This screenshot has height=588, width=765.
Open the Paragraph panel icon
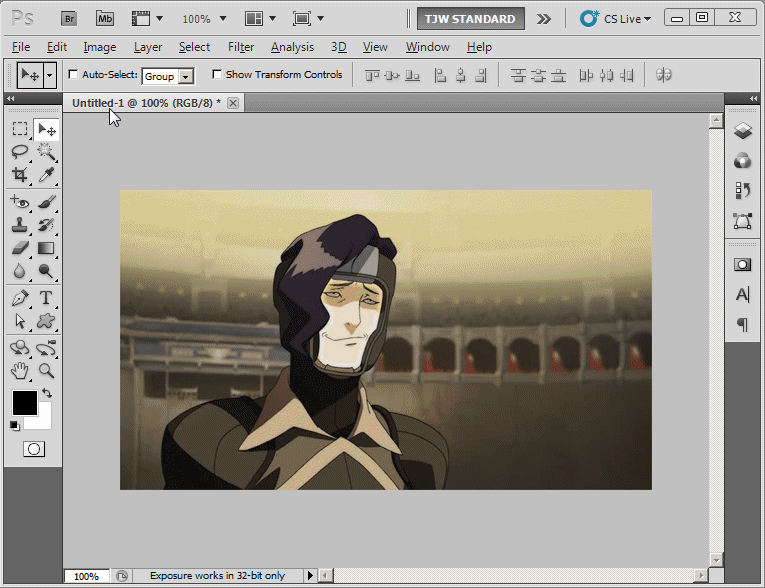743,324
